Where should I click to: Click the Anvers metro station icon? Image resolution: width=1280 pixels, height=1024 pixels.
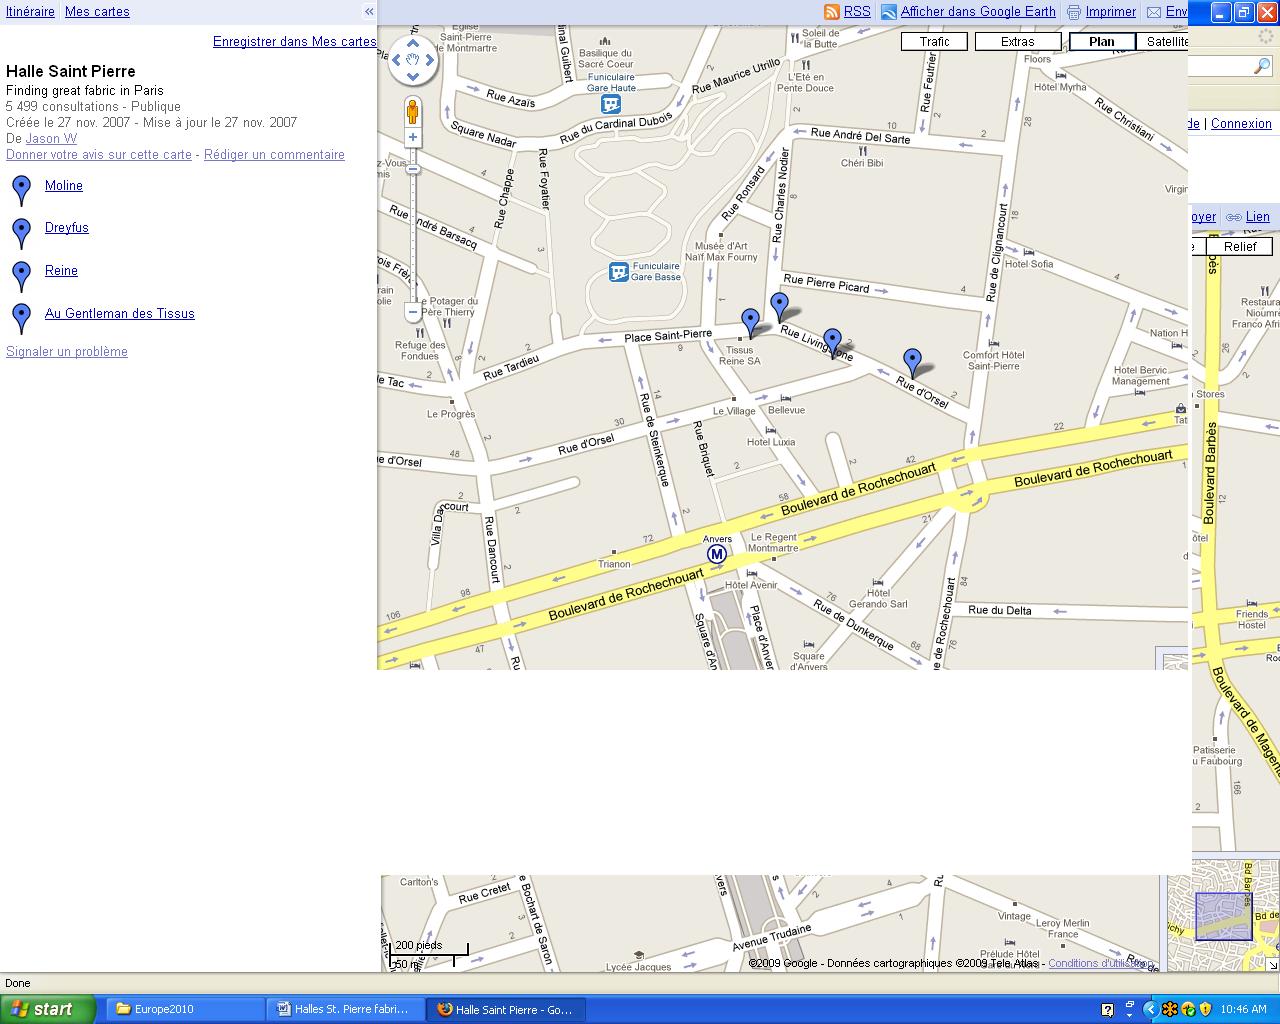(x=716, y=554)
